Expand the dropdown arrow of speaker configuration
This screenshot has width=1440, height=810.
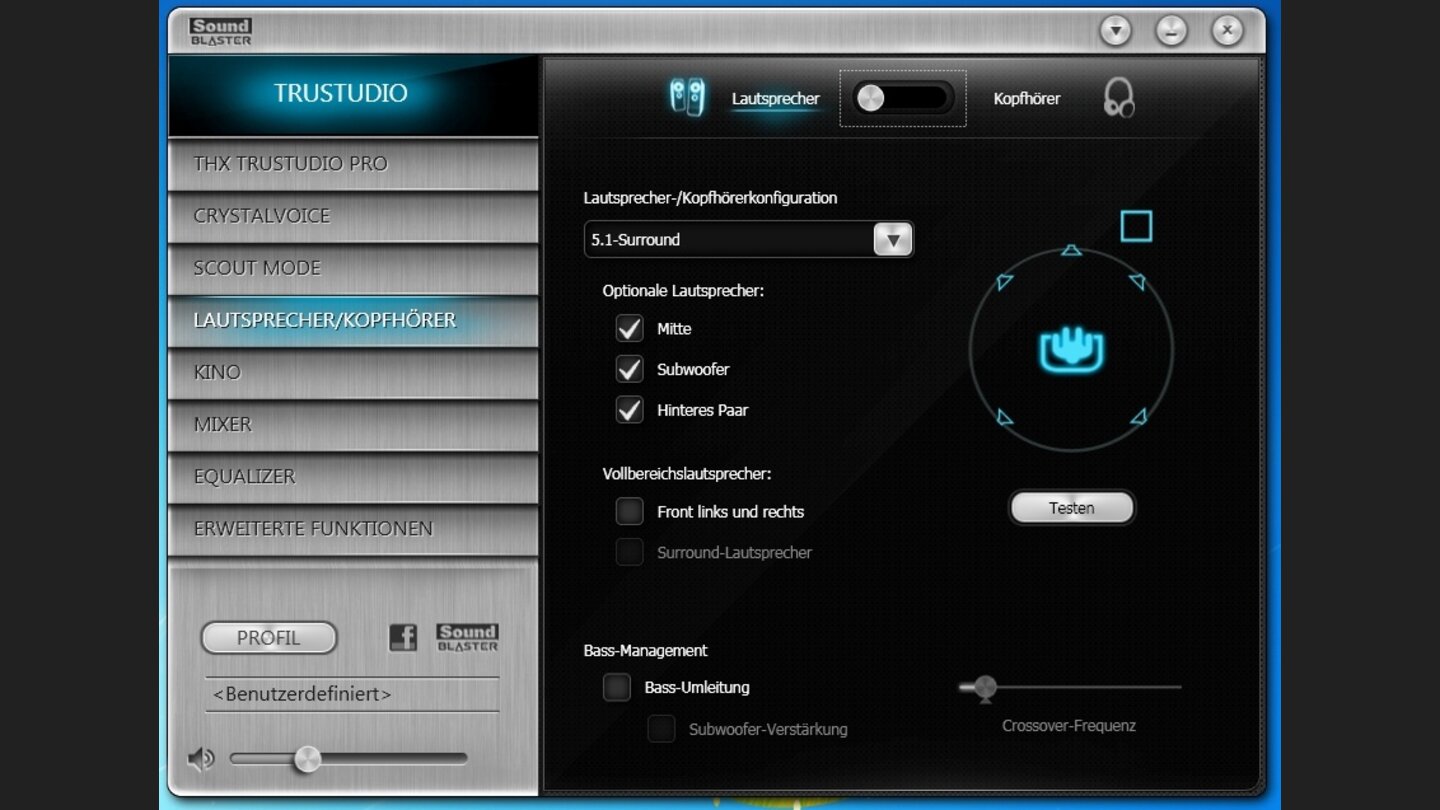tap(893, 240)
